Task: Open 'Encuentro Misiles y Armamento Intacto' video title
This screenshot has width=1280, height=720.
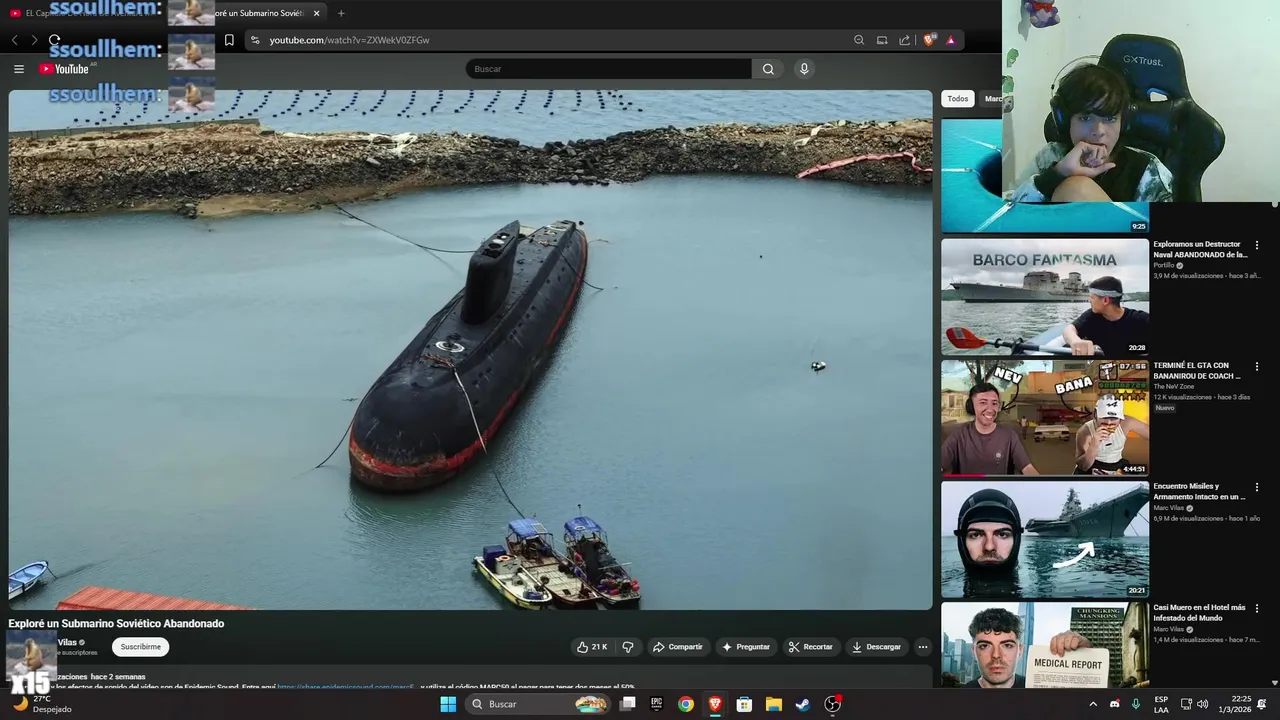Action: [1199, 492]
